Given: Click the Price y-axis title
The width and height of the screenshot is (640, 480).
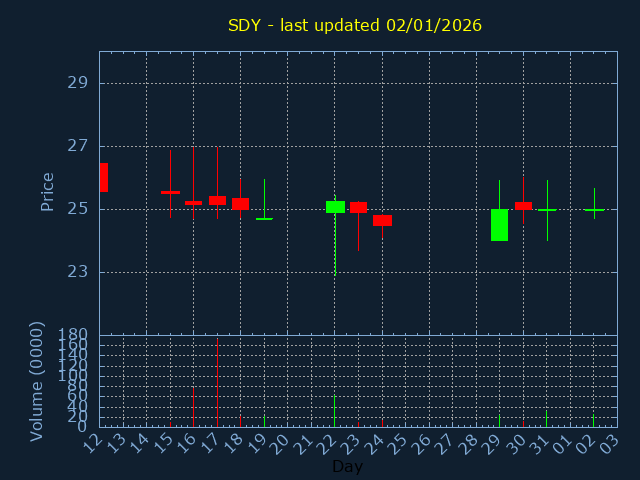Looking at the screenshot, I should pos(47,191).
